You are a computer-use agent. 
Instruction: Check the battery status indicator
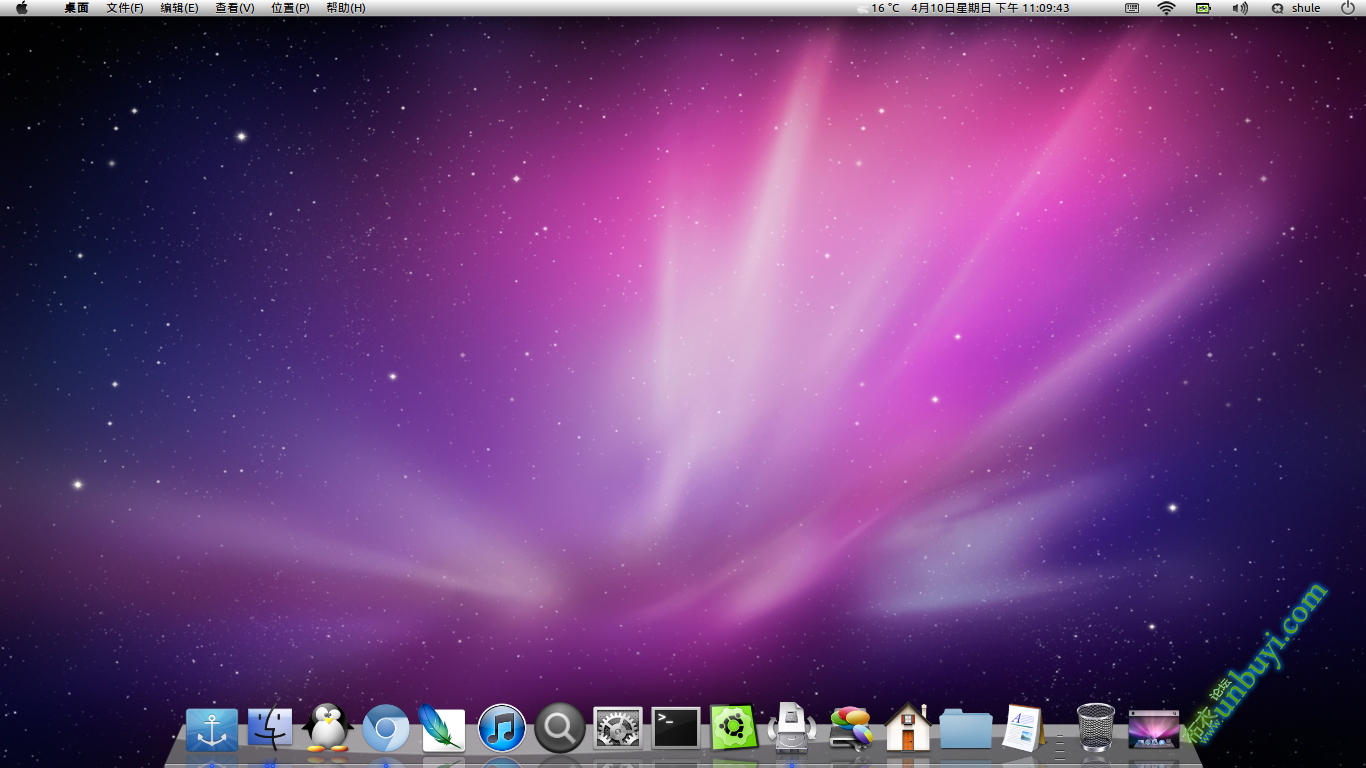pyautogui.click(x=1203, y=8)
